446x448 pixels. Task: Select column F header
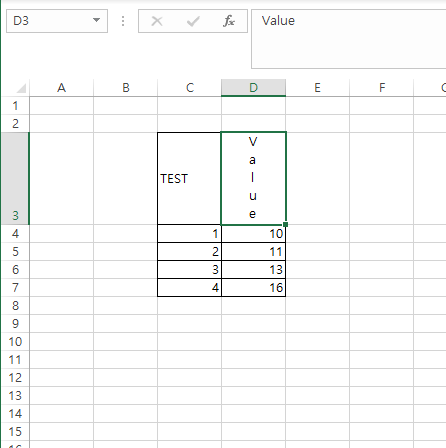pos(381,88)
